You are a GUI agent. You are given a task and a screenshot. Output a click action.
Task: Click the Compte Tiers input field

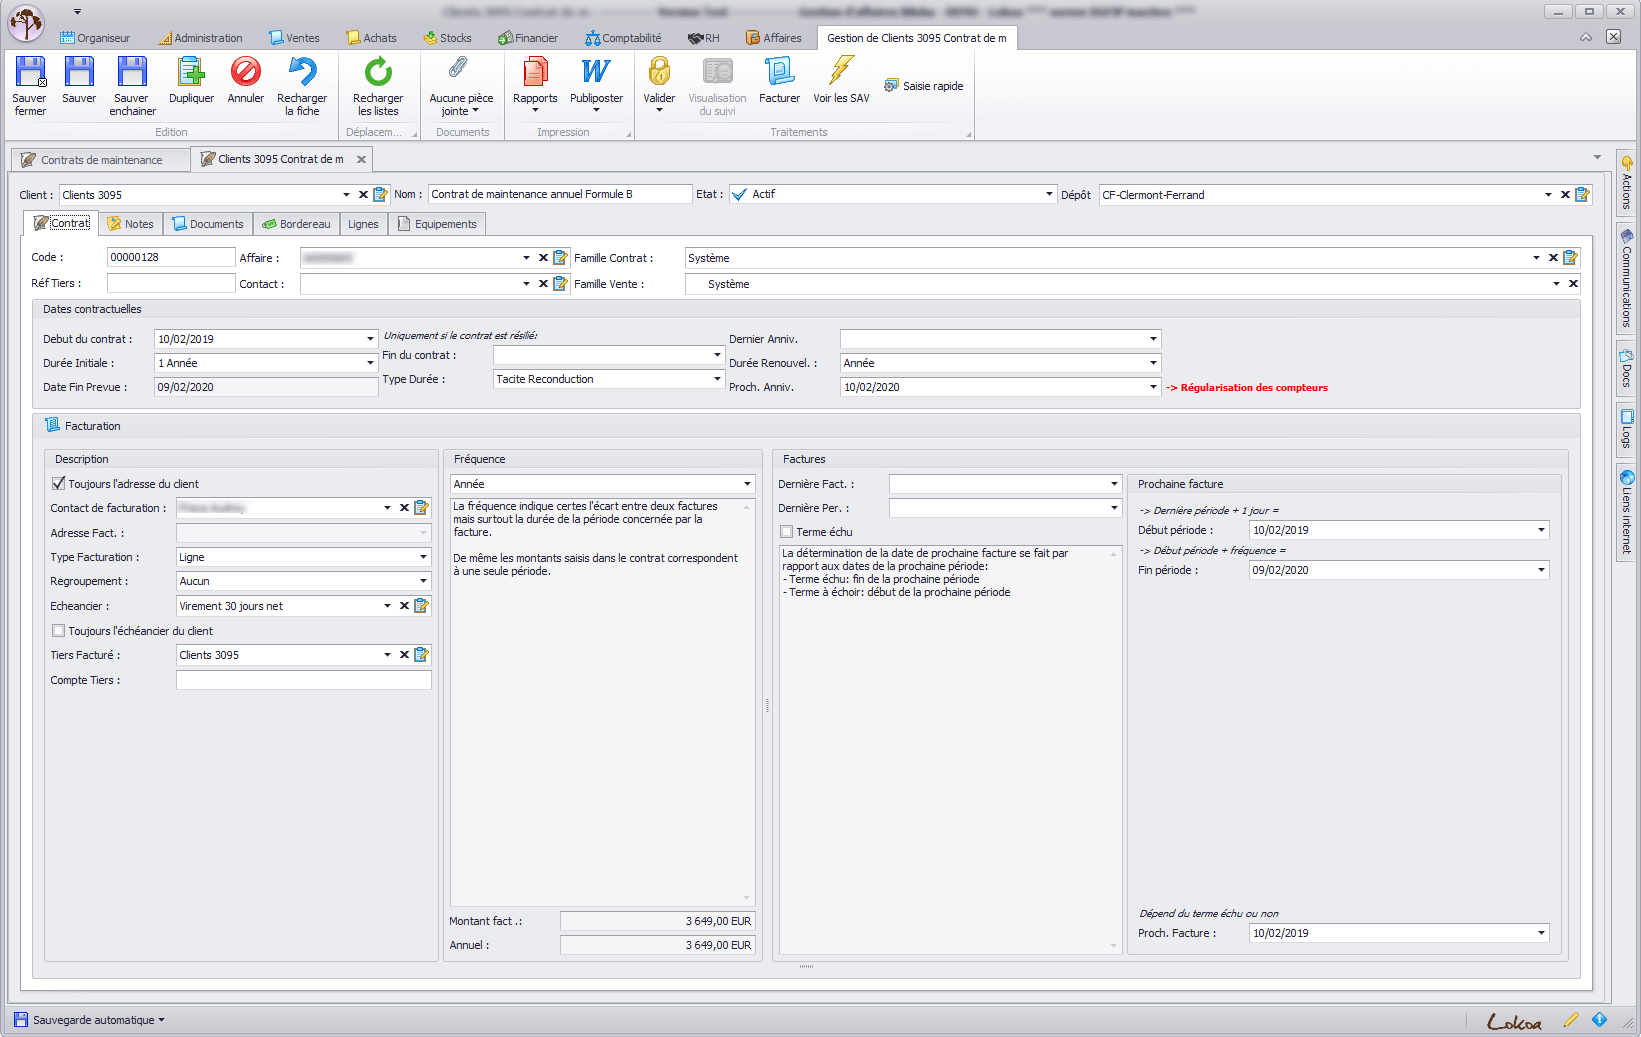303,680
